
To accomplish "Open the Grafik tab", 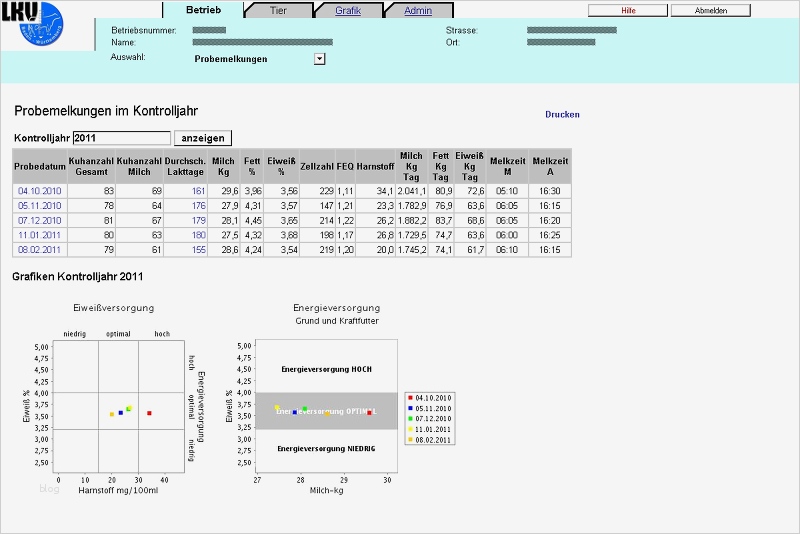I will point(348,10).
